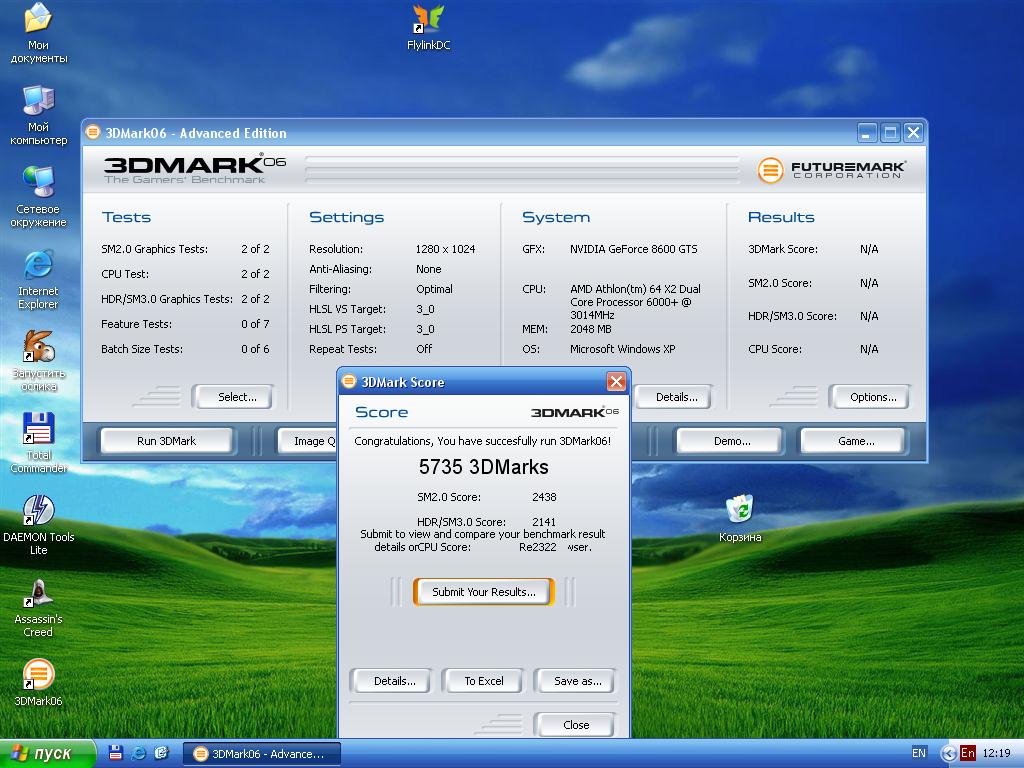Viewport: 1024px width, 768px height.
Task: Open the FlylinkDC desktop shortcut
Action: [x=428, y=20]
